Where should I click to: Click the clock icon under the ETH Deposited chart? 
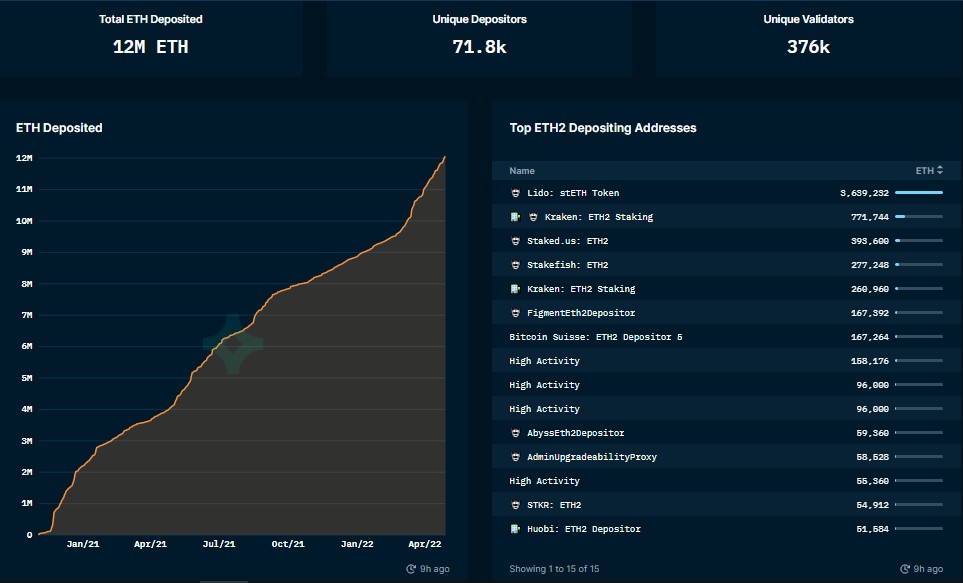coord(411,569)
